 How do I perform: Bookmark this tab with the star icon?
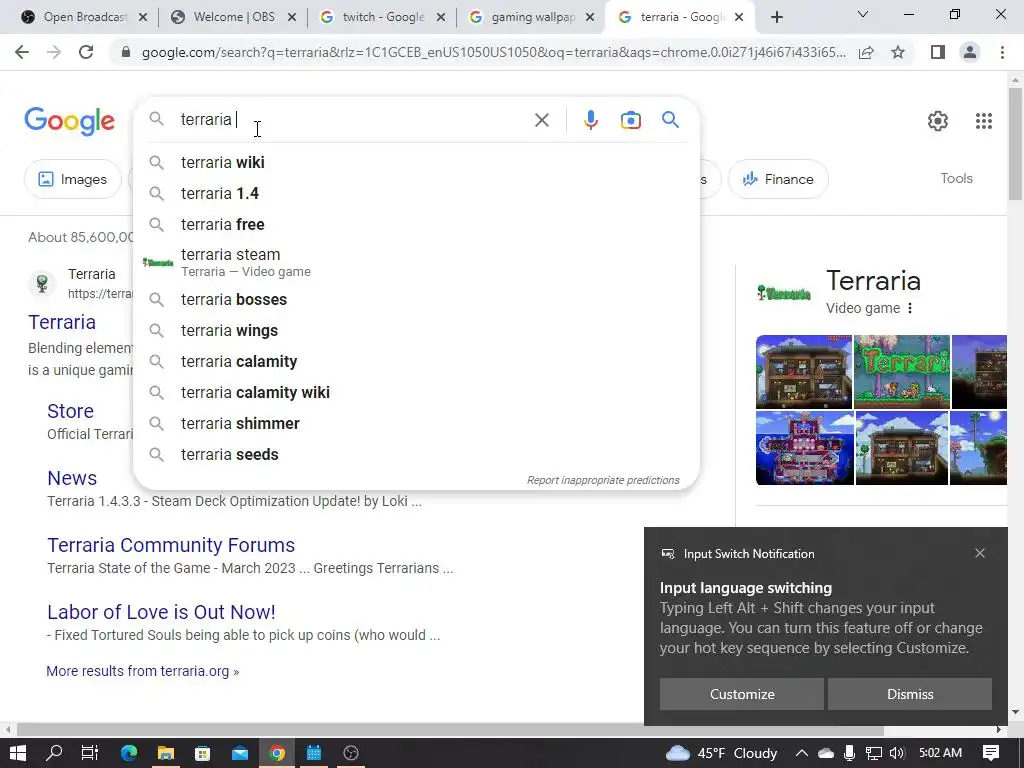898,52
